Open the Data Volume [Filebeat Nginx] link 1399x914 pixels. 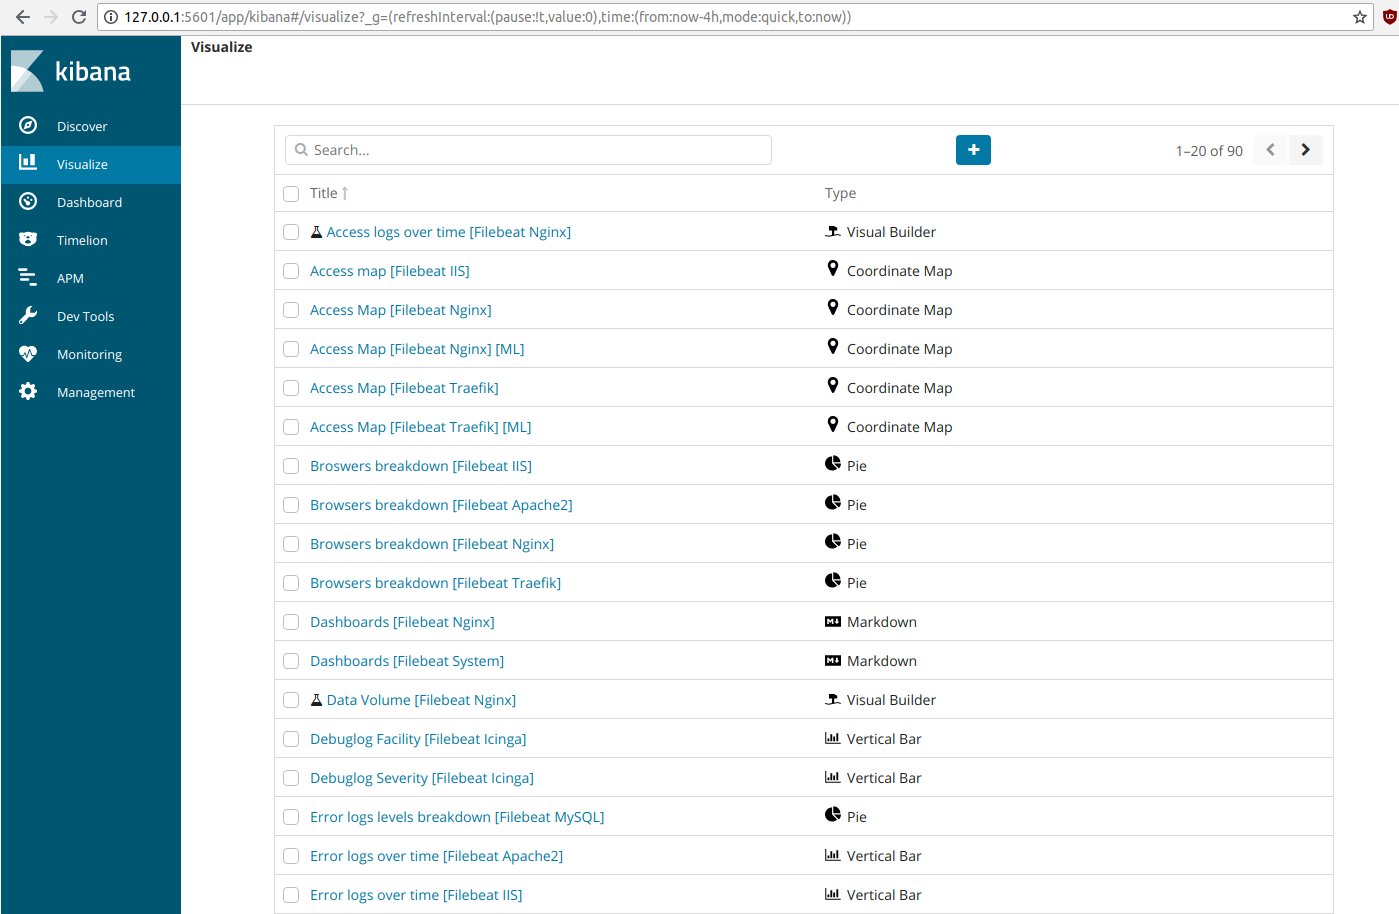tap(421, 700)
